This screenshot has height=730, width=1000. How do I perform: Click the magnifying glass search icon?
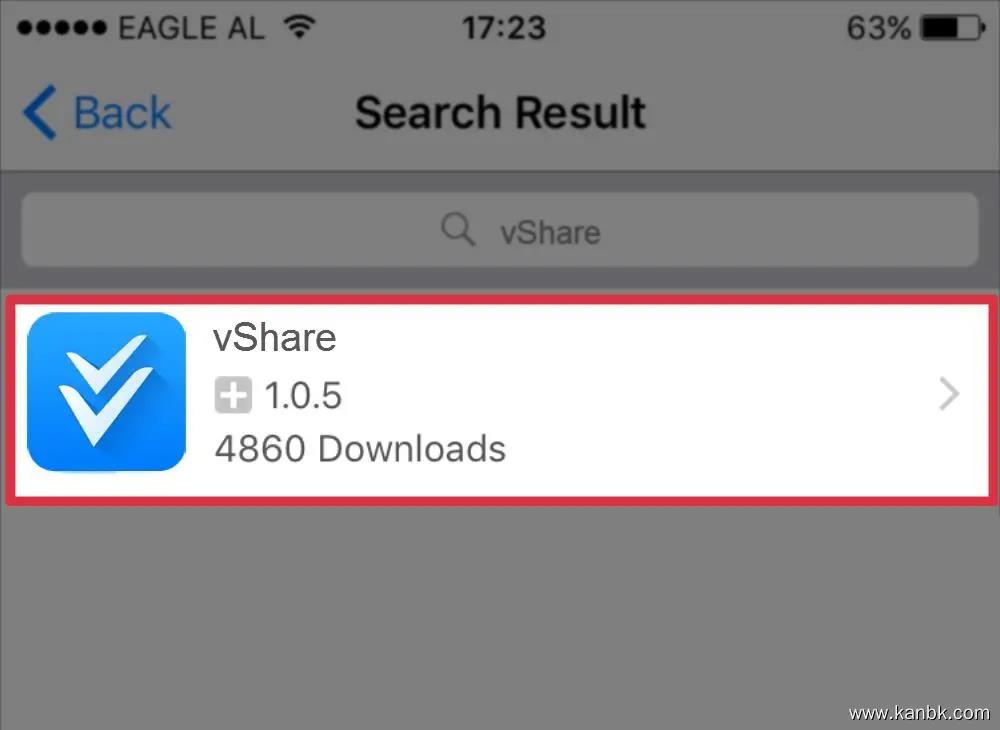[x=458, y=230]
